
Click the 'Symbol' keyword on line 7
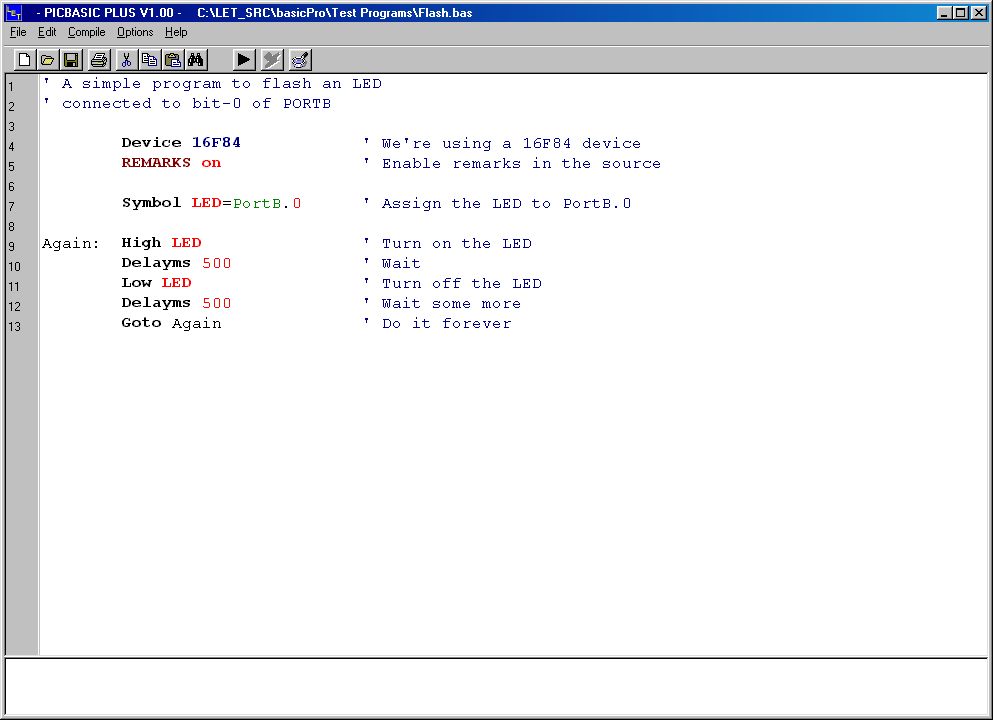(151, 203)
